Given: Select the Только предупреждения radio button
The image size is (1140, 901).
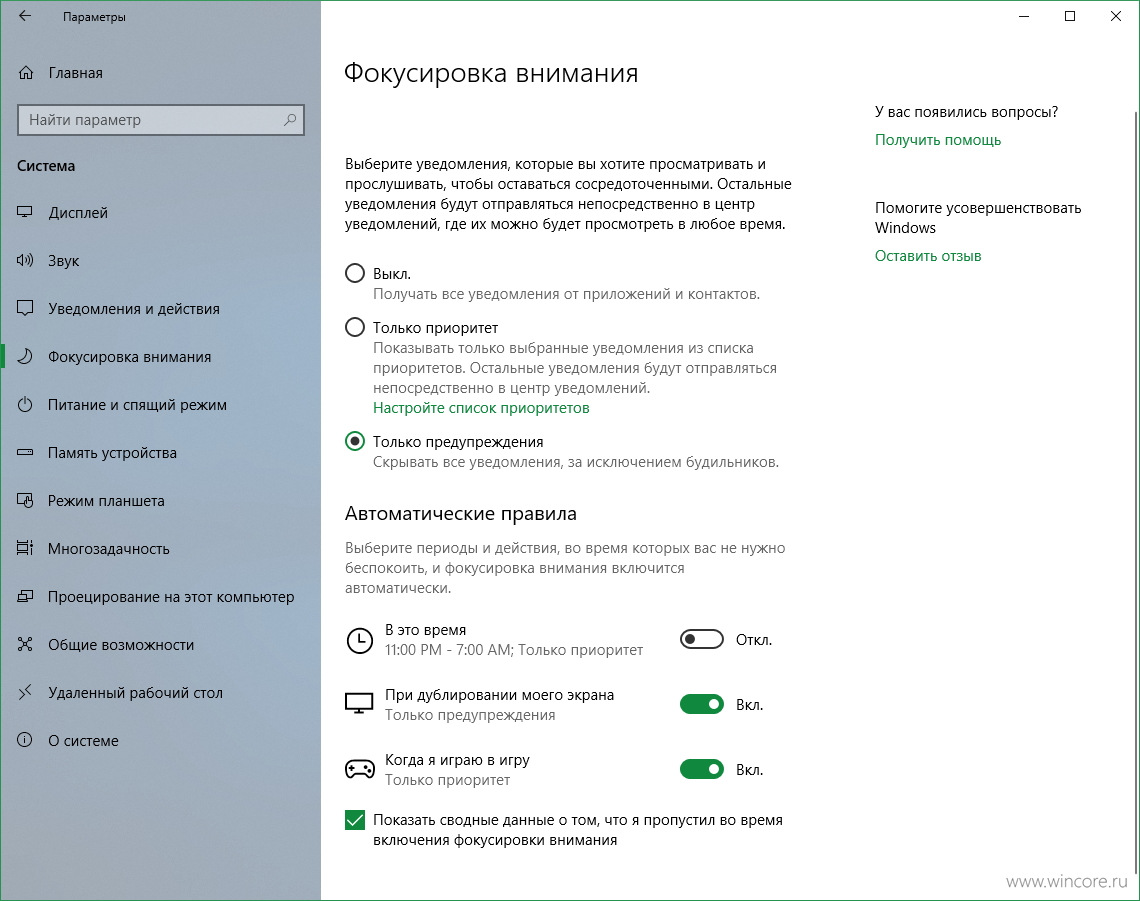Looking at the screenshot, I should pyautogui.click(x=355, y=441).
